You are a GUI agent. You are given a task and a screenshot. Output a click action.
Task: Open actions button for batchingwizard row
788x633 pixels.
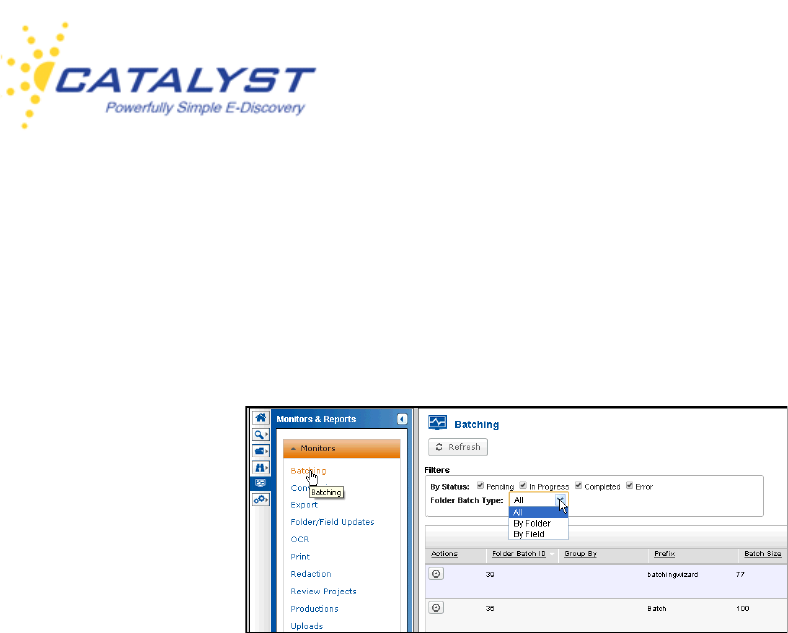click(436, 574)
